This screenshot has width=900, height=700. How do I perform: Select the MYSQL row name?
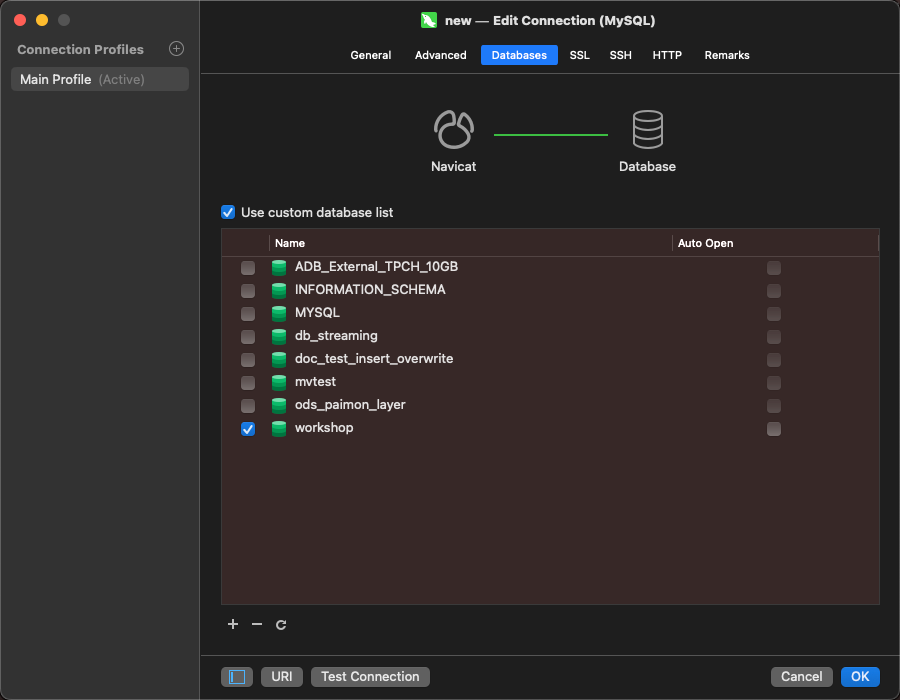317,313
